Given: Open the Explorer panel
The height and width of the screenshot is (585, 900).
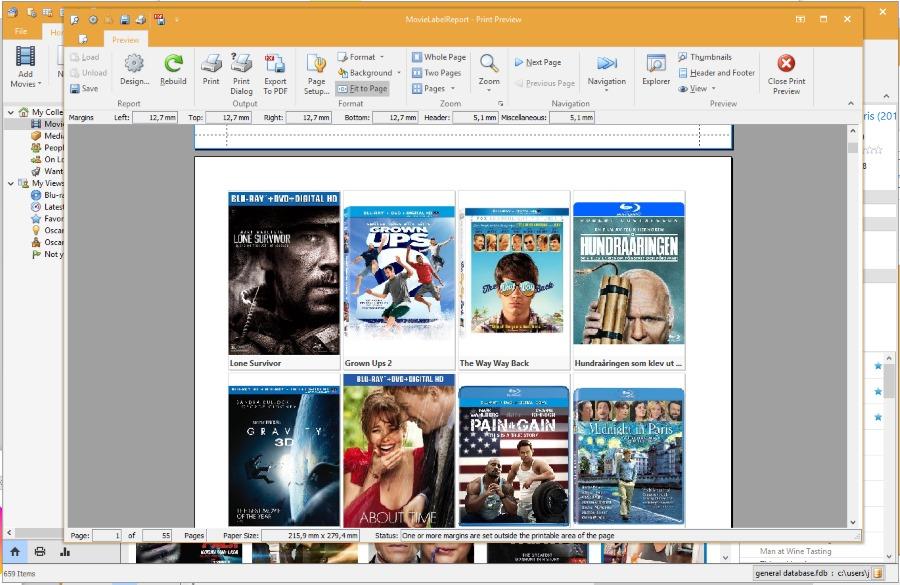Looking at the screenshot, I should 656,70.
